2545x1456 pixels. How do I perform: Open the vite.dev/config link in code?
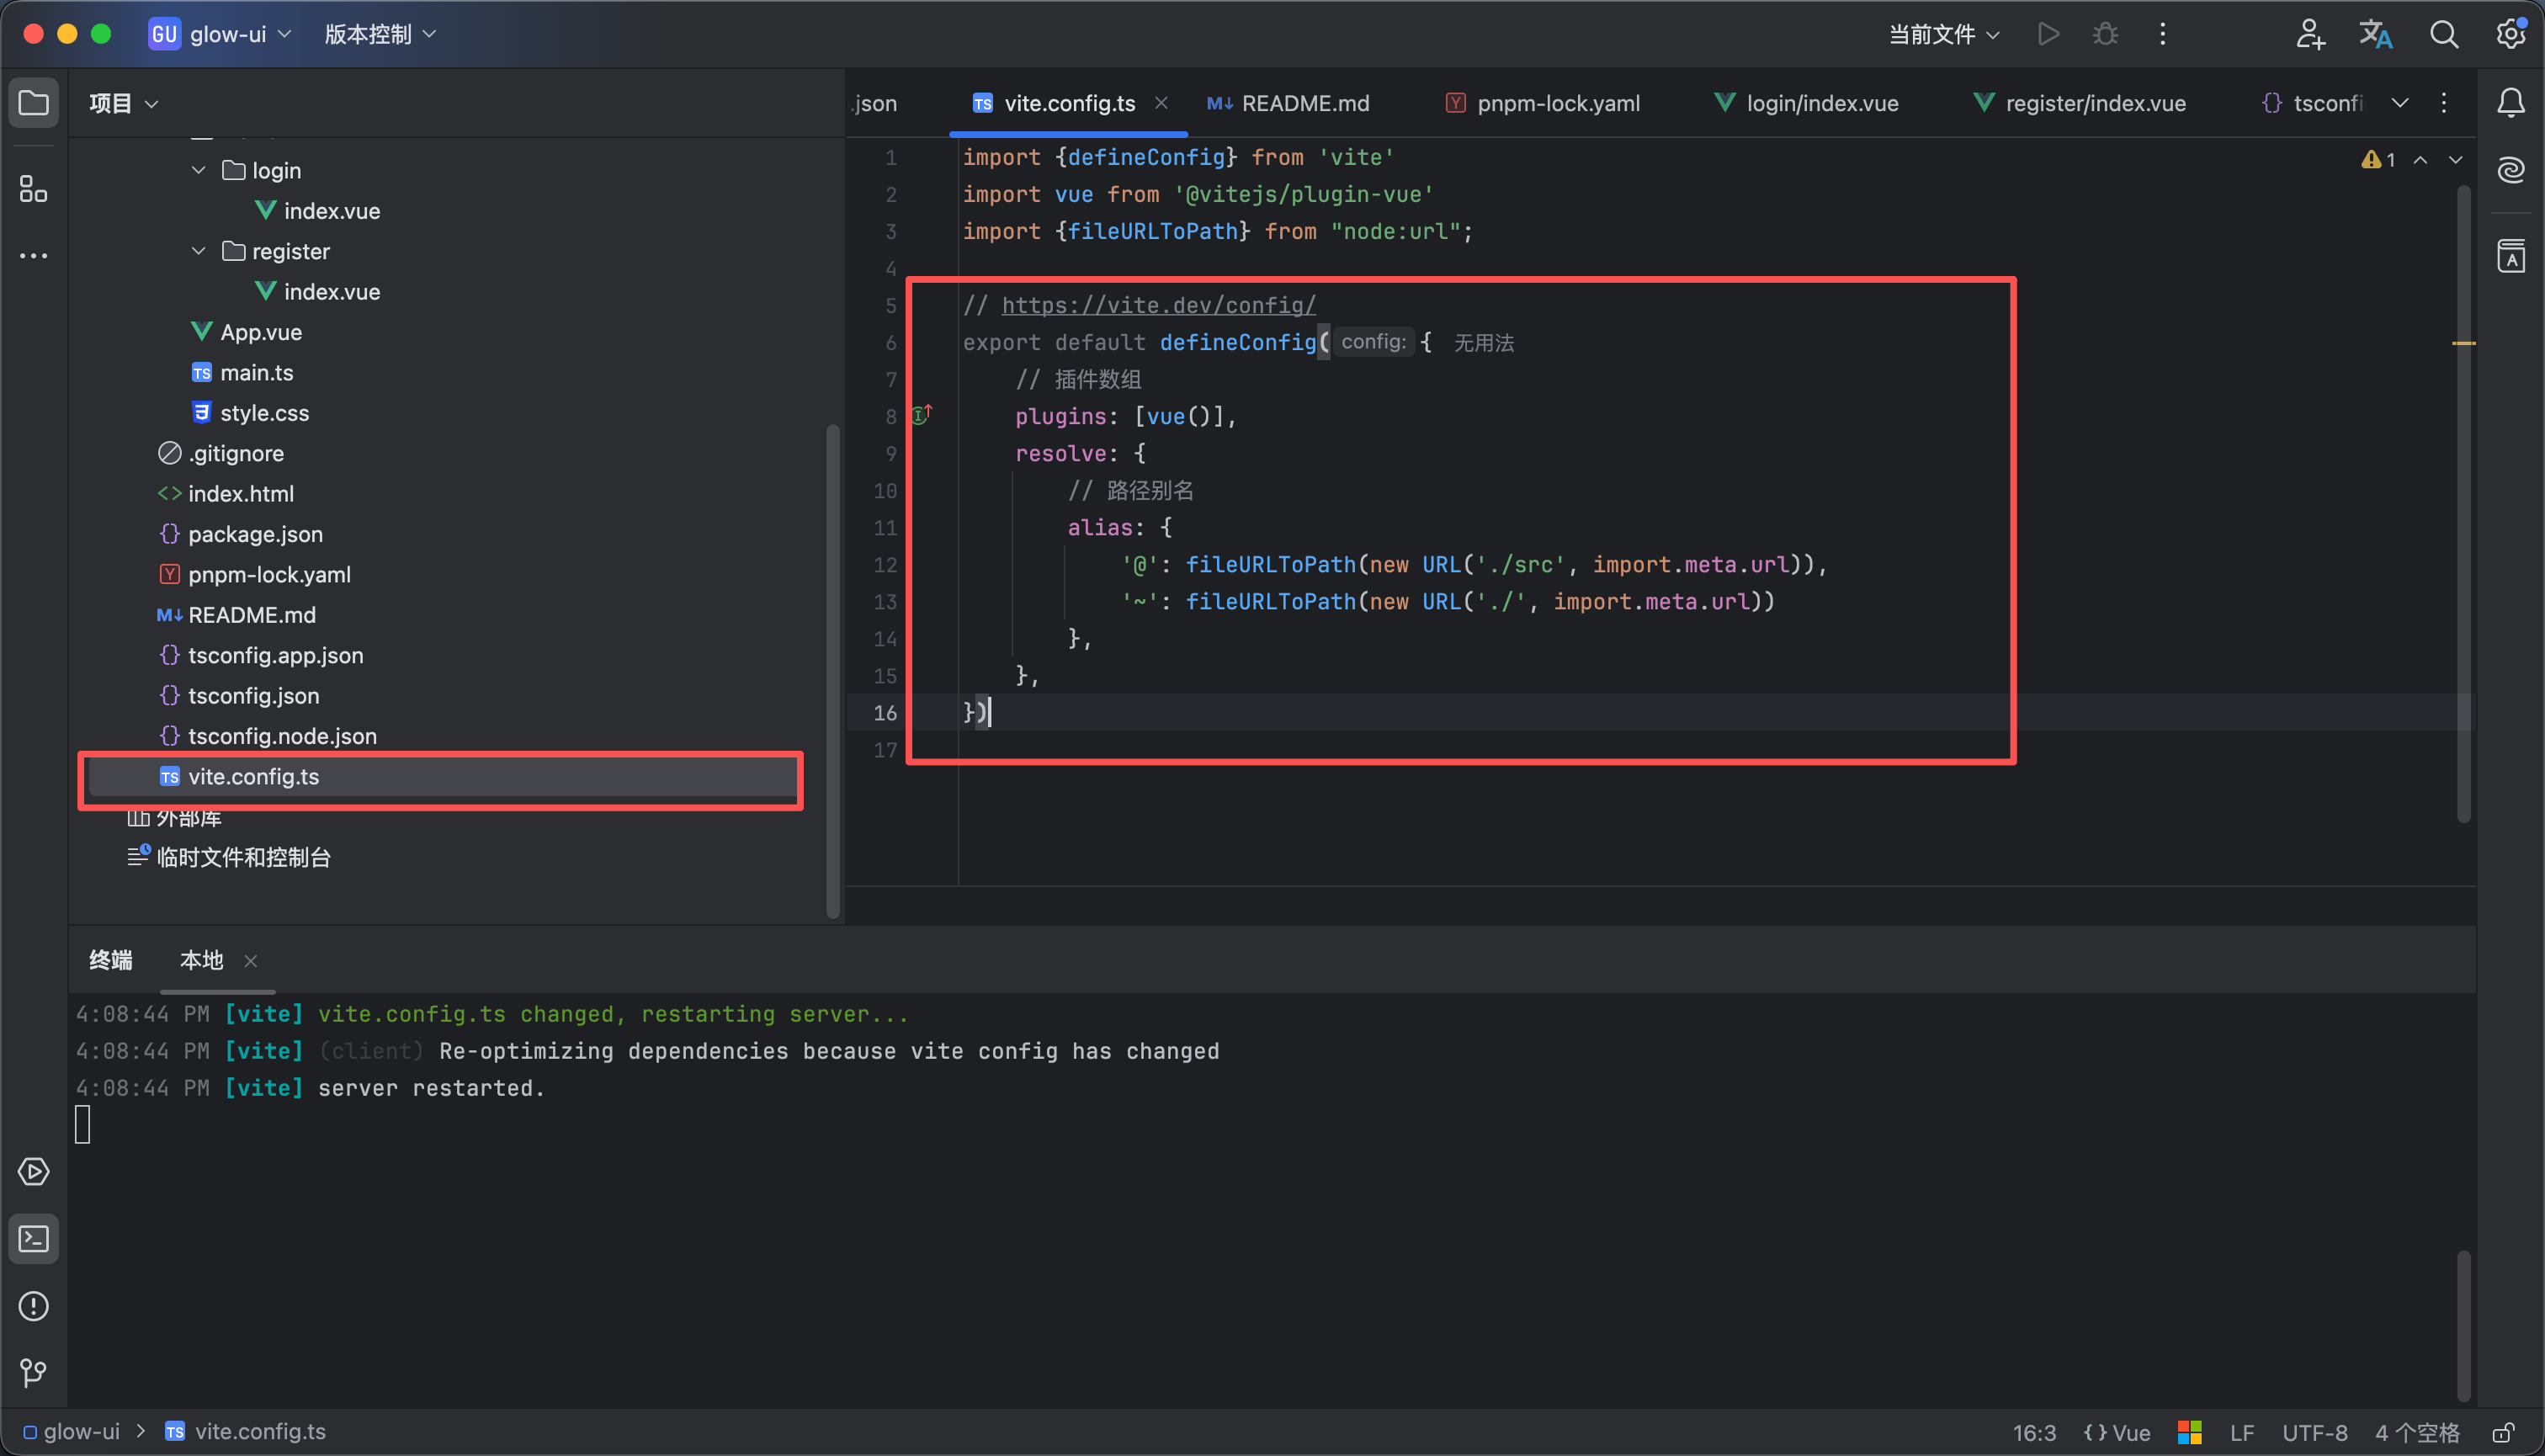pos(1158,305)
